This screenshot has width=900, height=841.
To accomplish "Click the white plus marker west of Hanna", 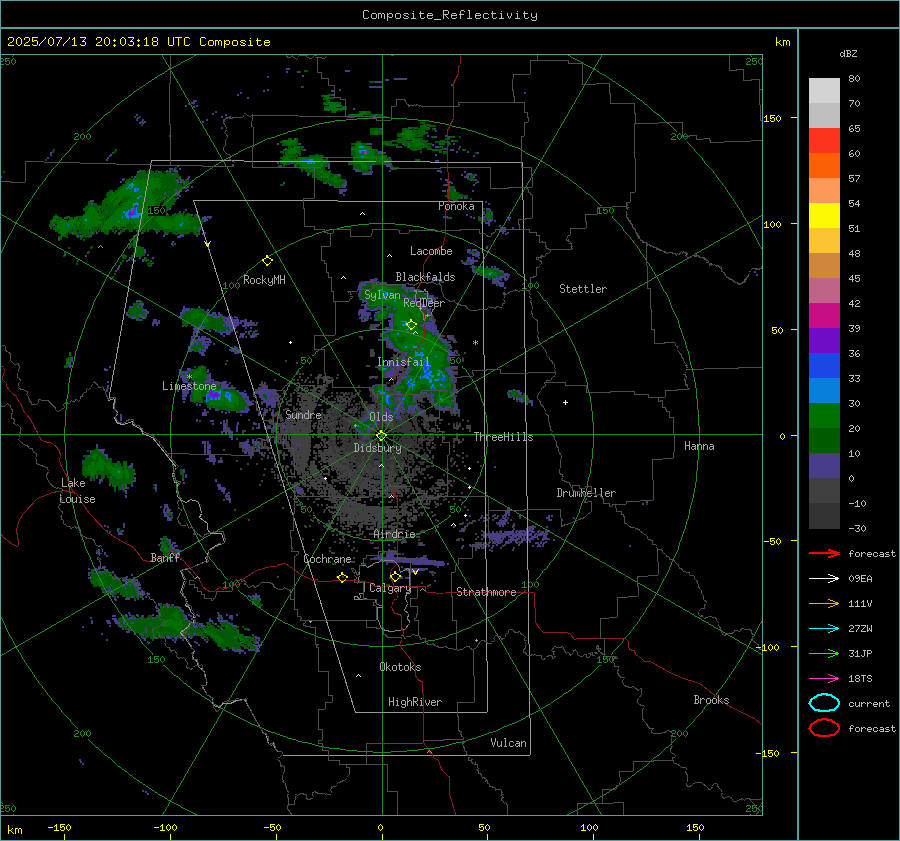I will tap(565, 402).
